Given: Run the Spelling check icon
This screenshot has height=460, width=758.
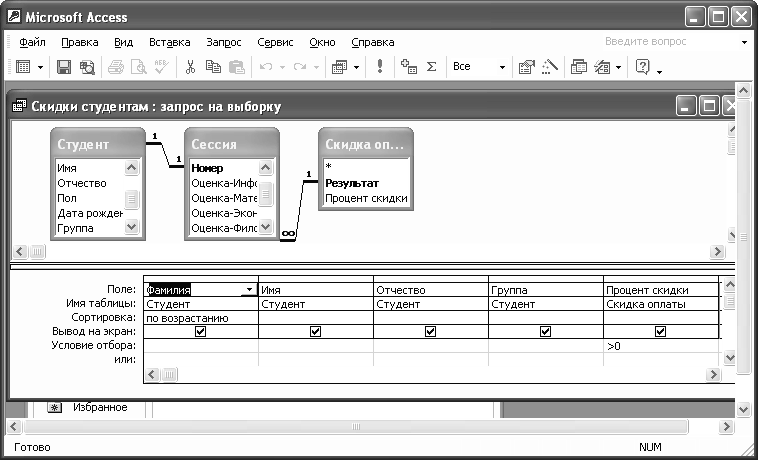Looking at the screenshot, I should (x=162, y=67).
